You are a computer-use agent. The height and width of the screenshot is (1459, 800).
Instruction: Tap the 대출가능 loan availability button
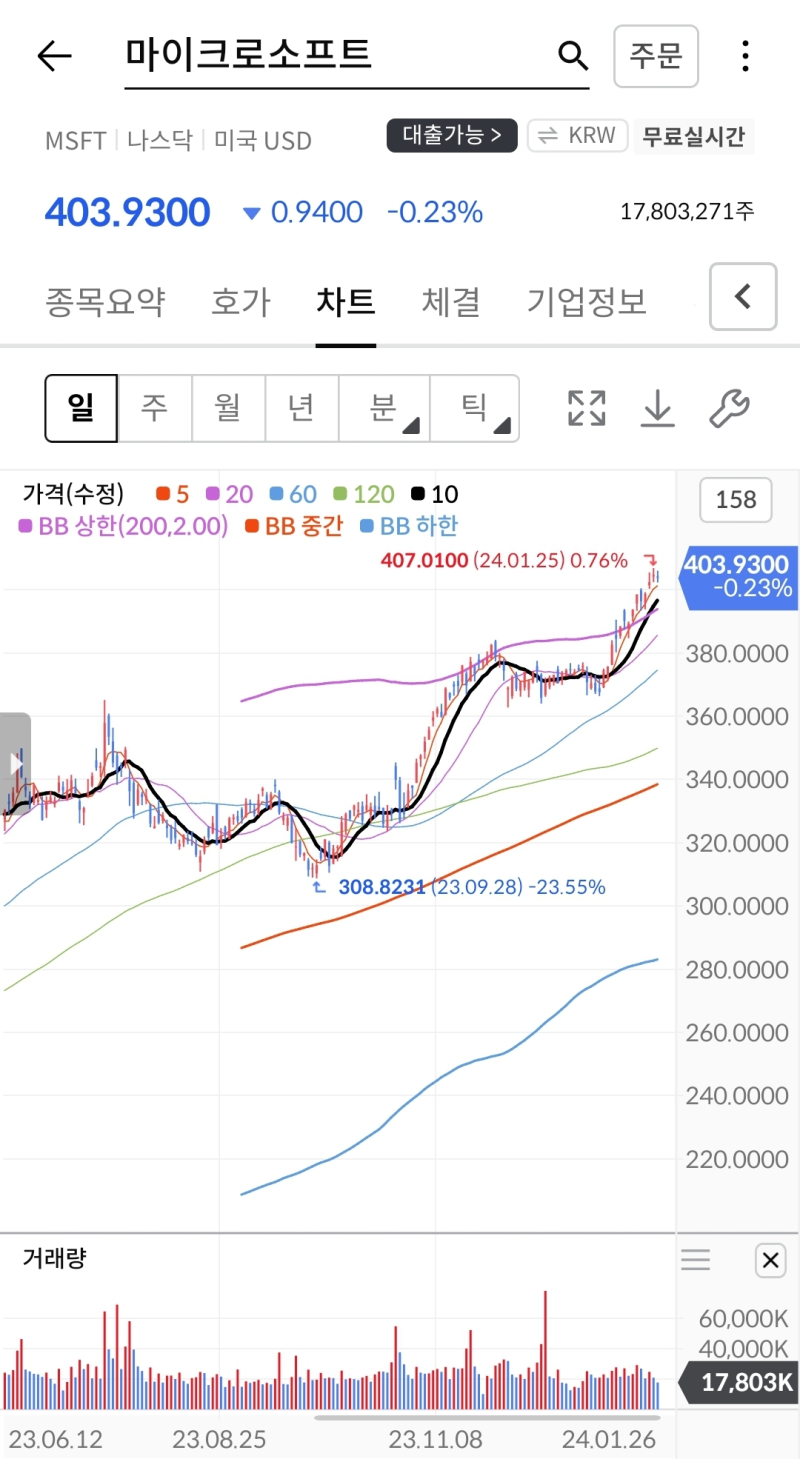point(452,136)
